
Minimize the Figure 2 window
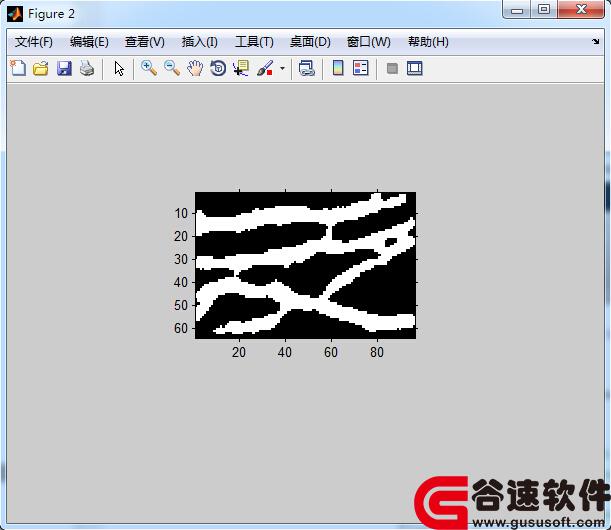(x=517, y=10)
